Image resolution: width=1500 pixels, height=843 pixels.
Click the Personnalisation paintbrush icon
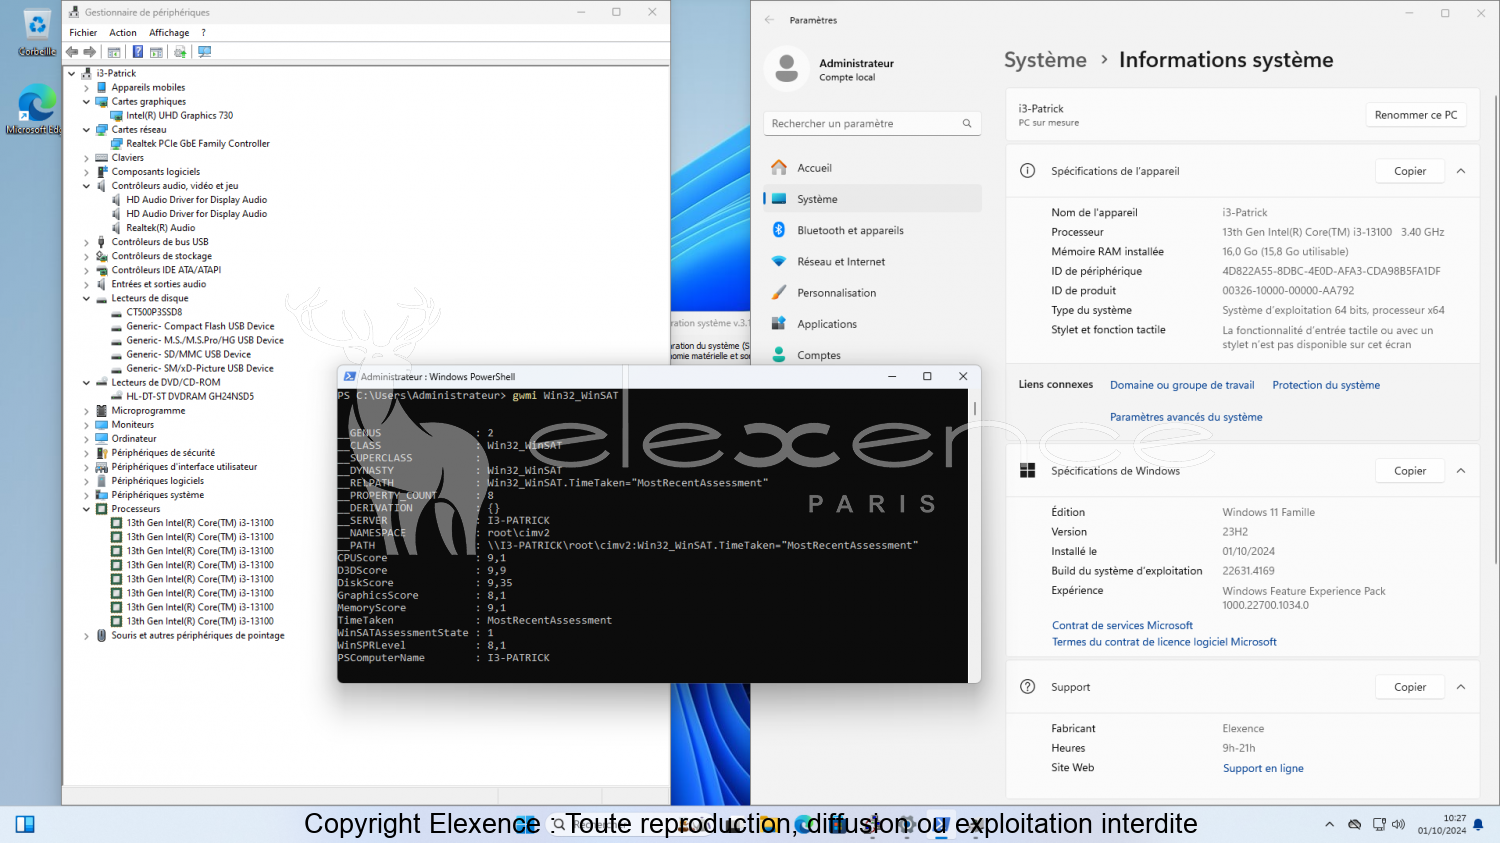coord(779,293)
